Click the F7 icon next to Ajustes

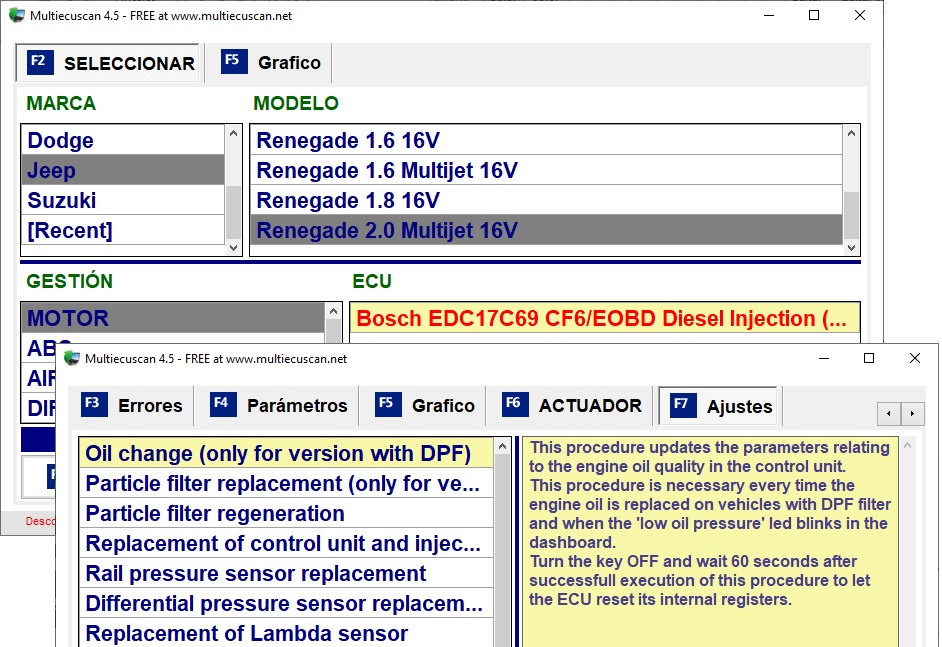click(683, 406)
